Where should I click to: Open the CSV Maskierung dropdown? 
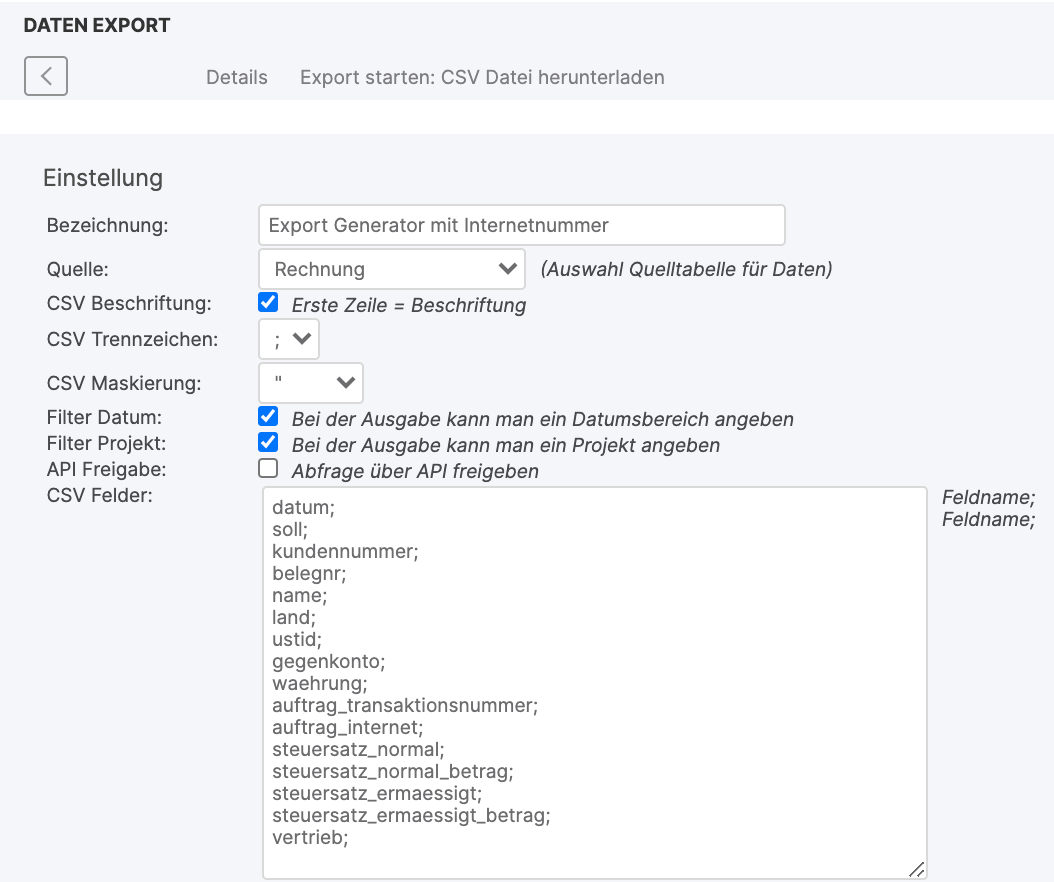311,383
